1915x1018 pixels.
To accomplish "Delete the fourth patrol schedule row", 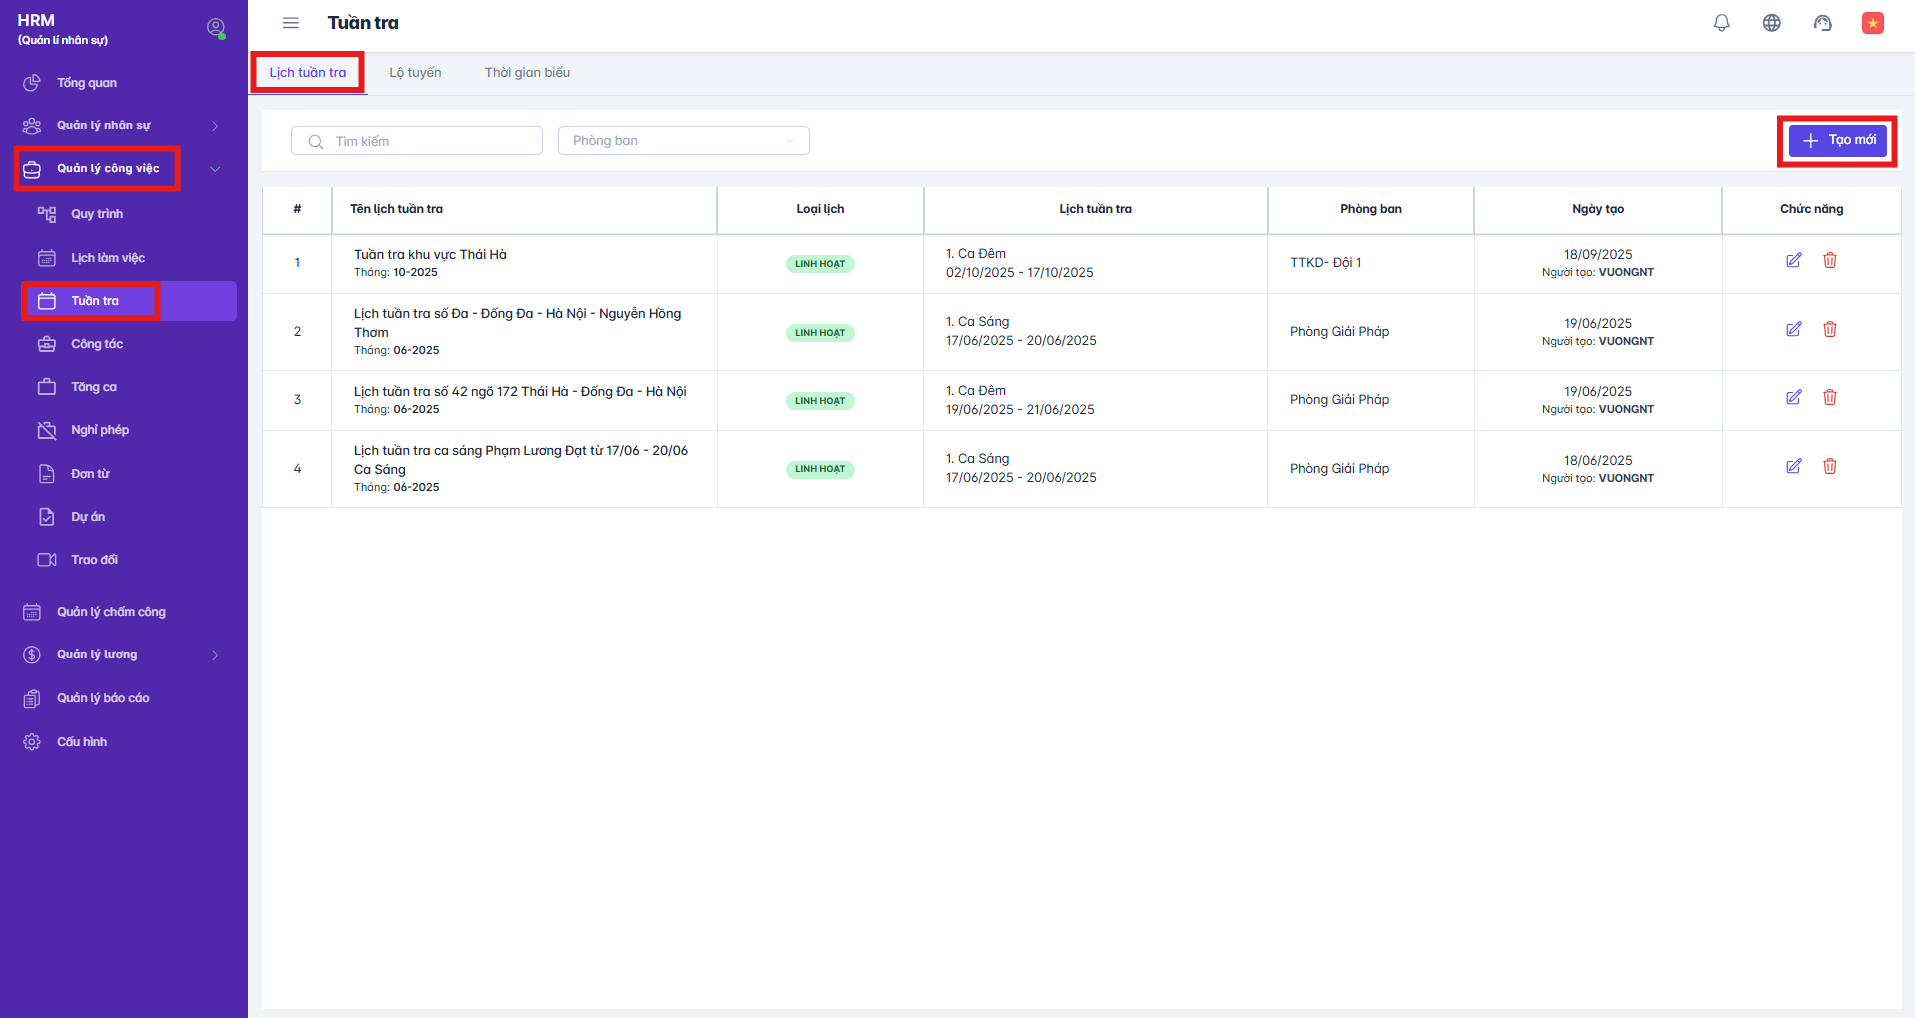I will 1829,467.
